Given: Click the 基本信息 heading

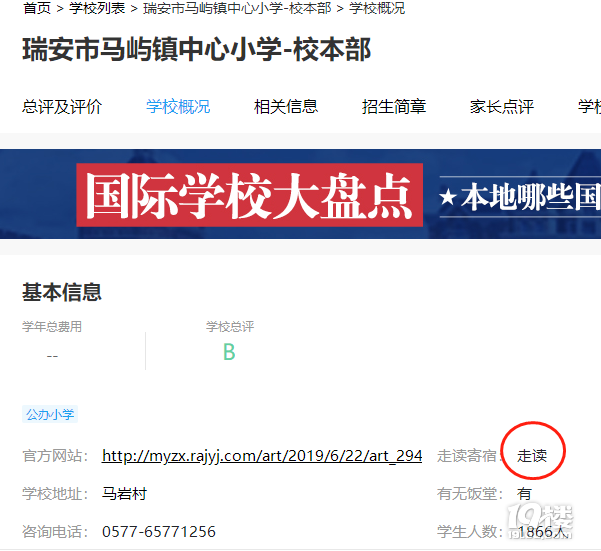Looking at the screenshot, I should pyautogui.click(x=62, y=292).
